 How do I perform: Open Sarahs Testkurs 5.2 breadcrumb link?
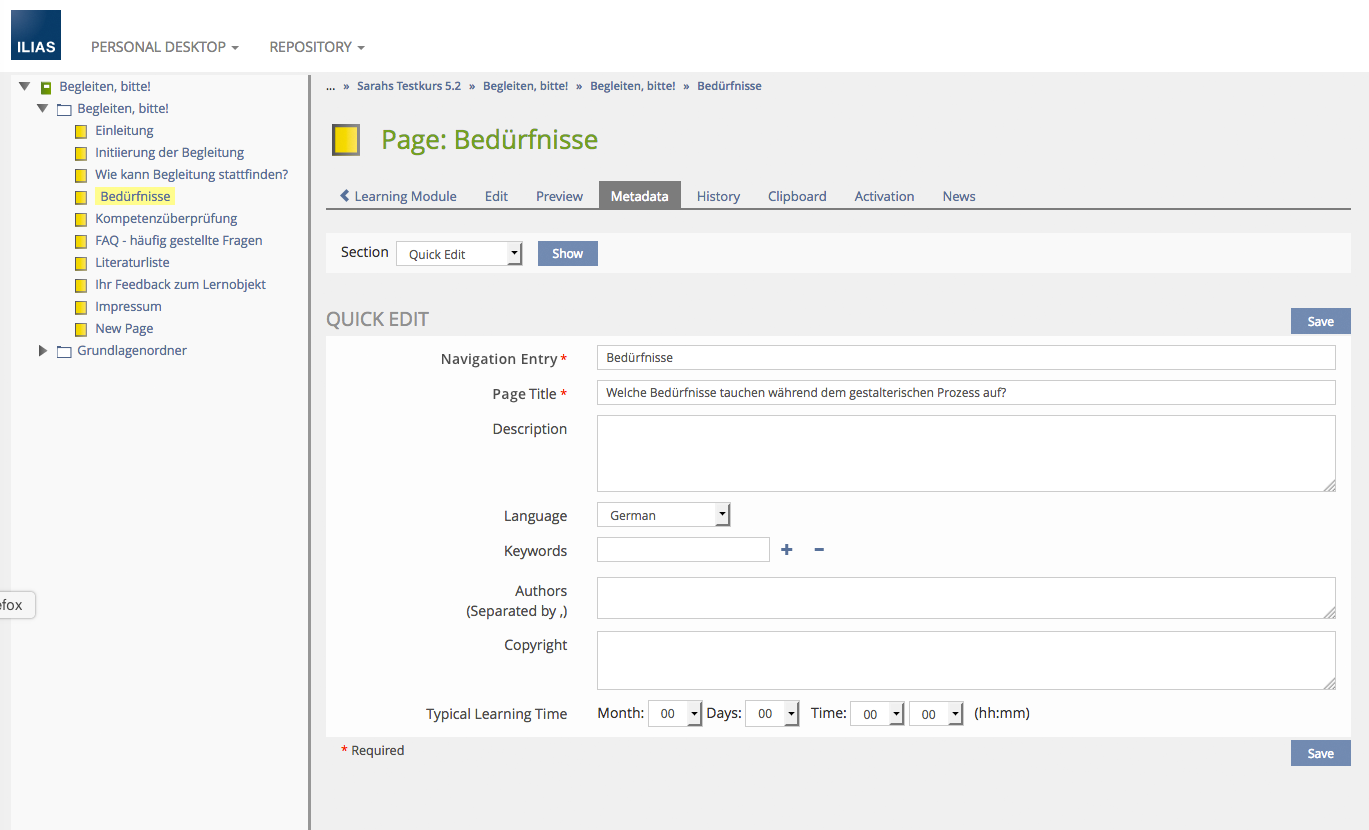coord(409,86)
